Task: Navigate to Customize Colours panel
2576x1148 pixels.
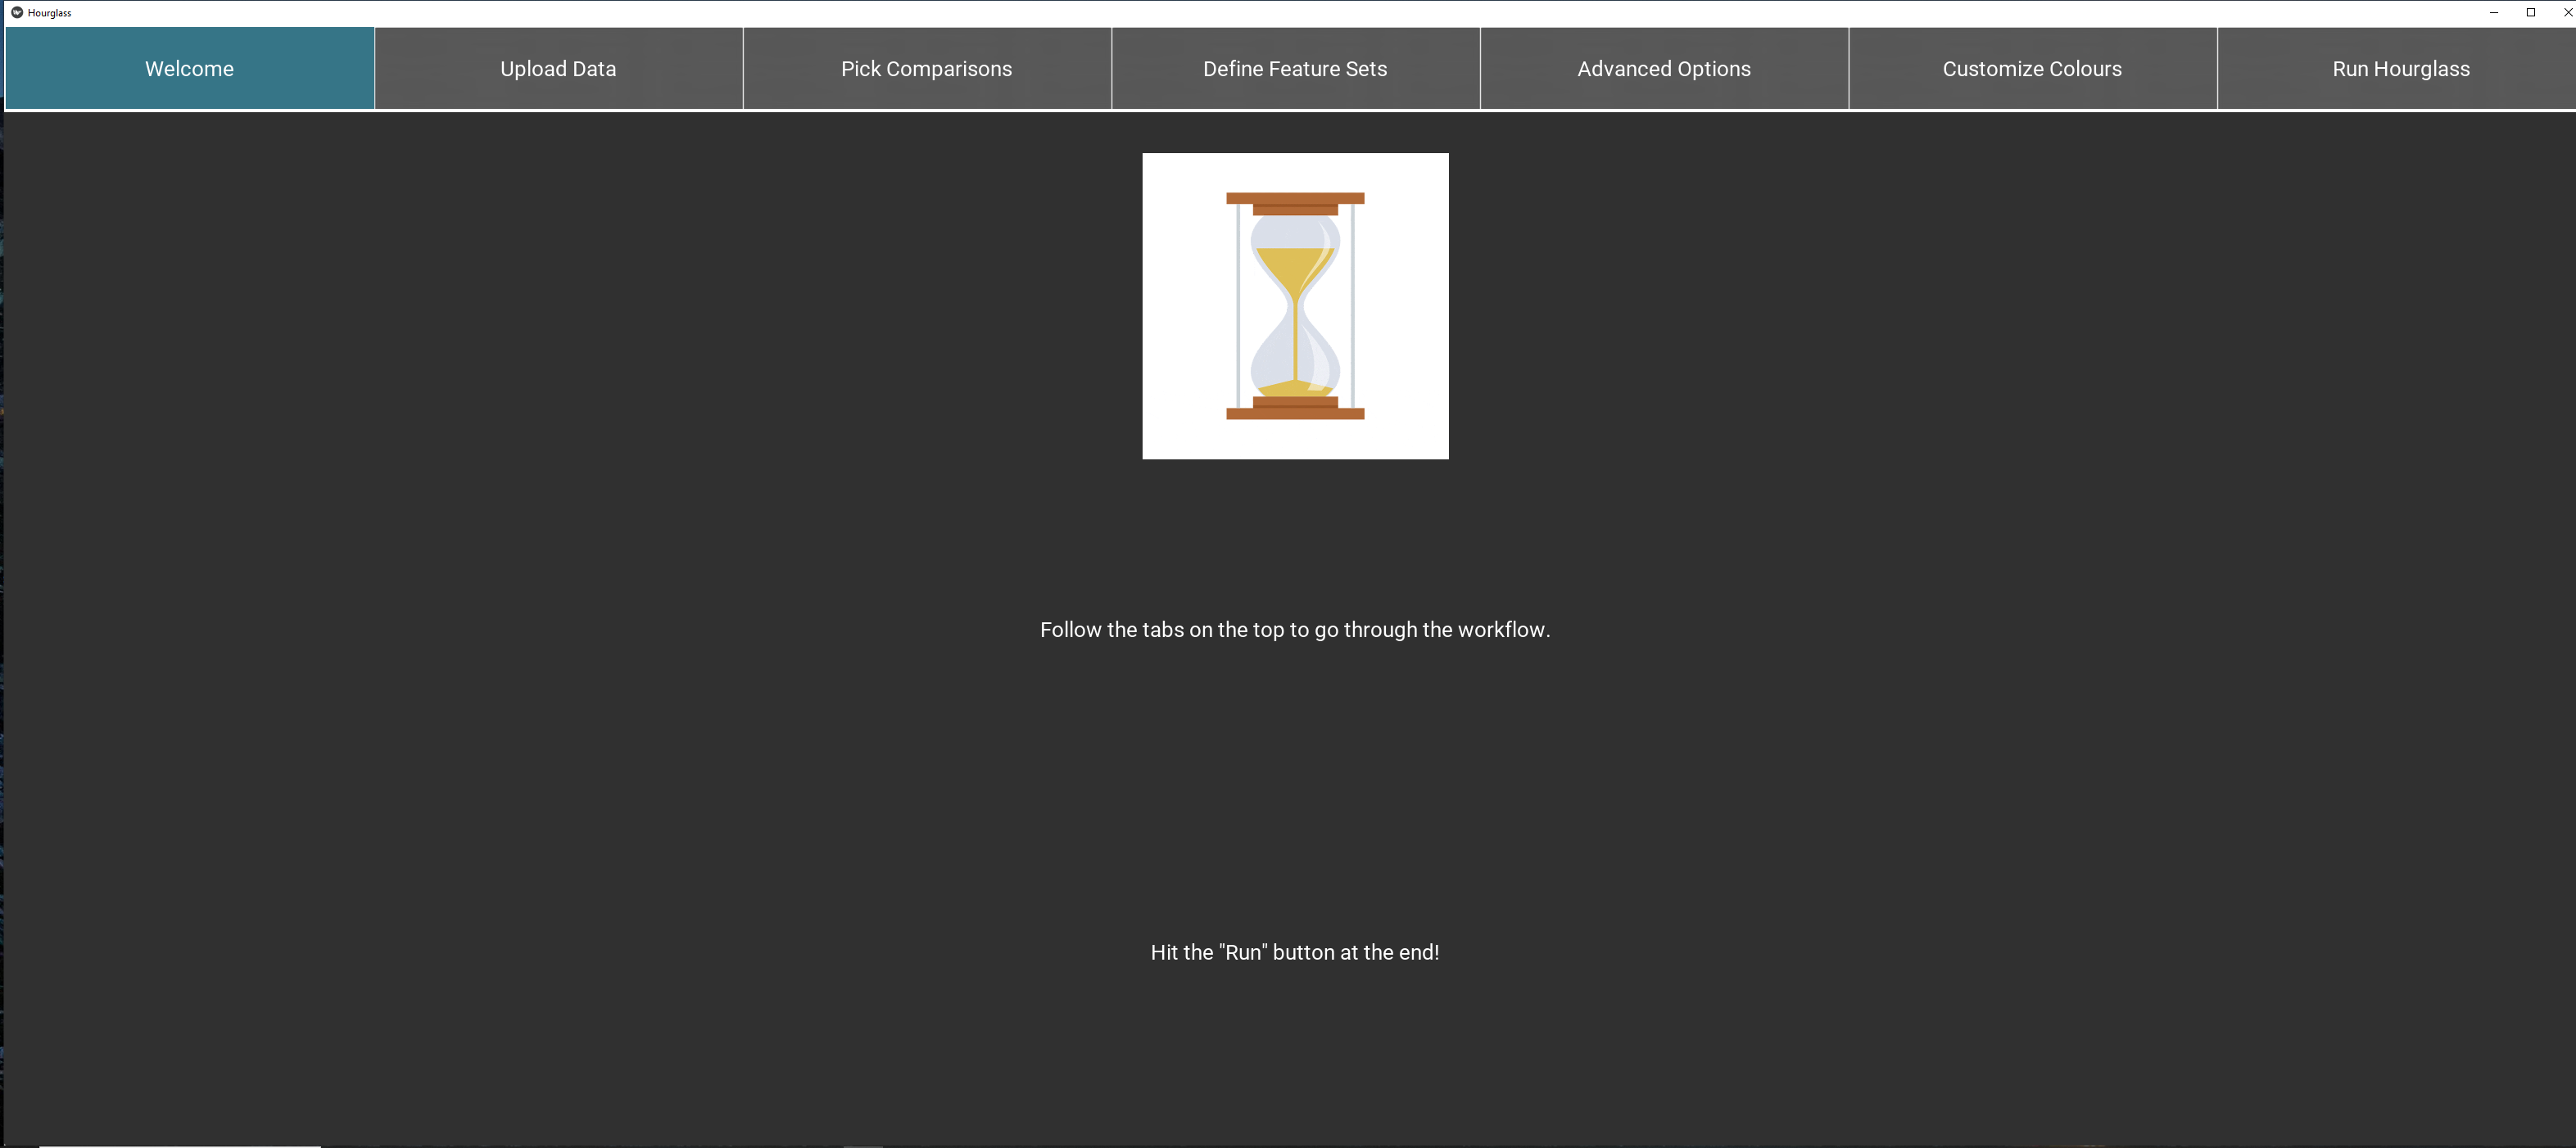Action: pos(2034,69)
